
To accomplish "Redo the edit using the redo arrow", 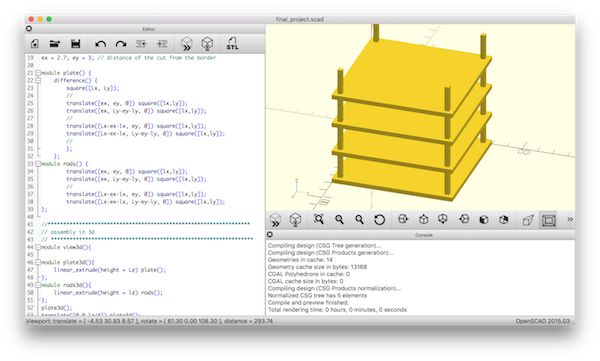I will (x=121, y=44).
